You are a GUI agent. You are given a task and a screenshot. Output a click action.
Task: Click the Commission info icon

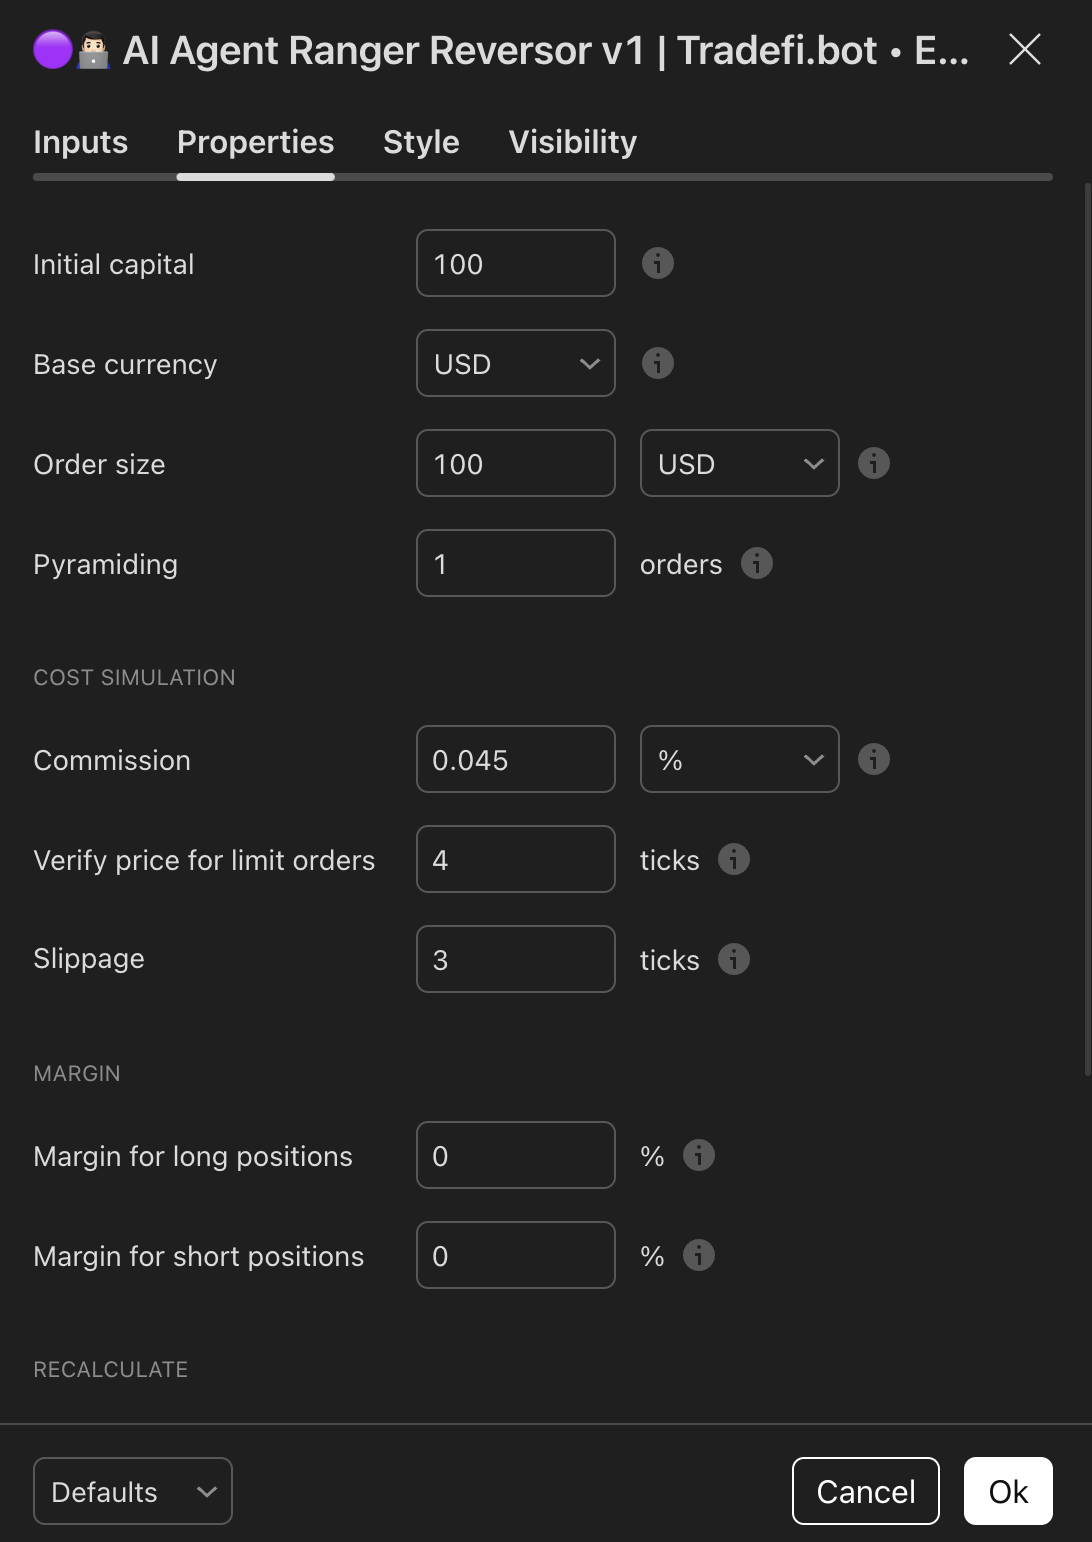pos(873,759)
